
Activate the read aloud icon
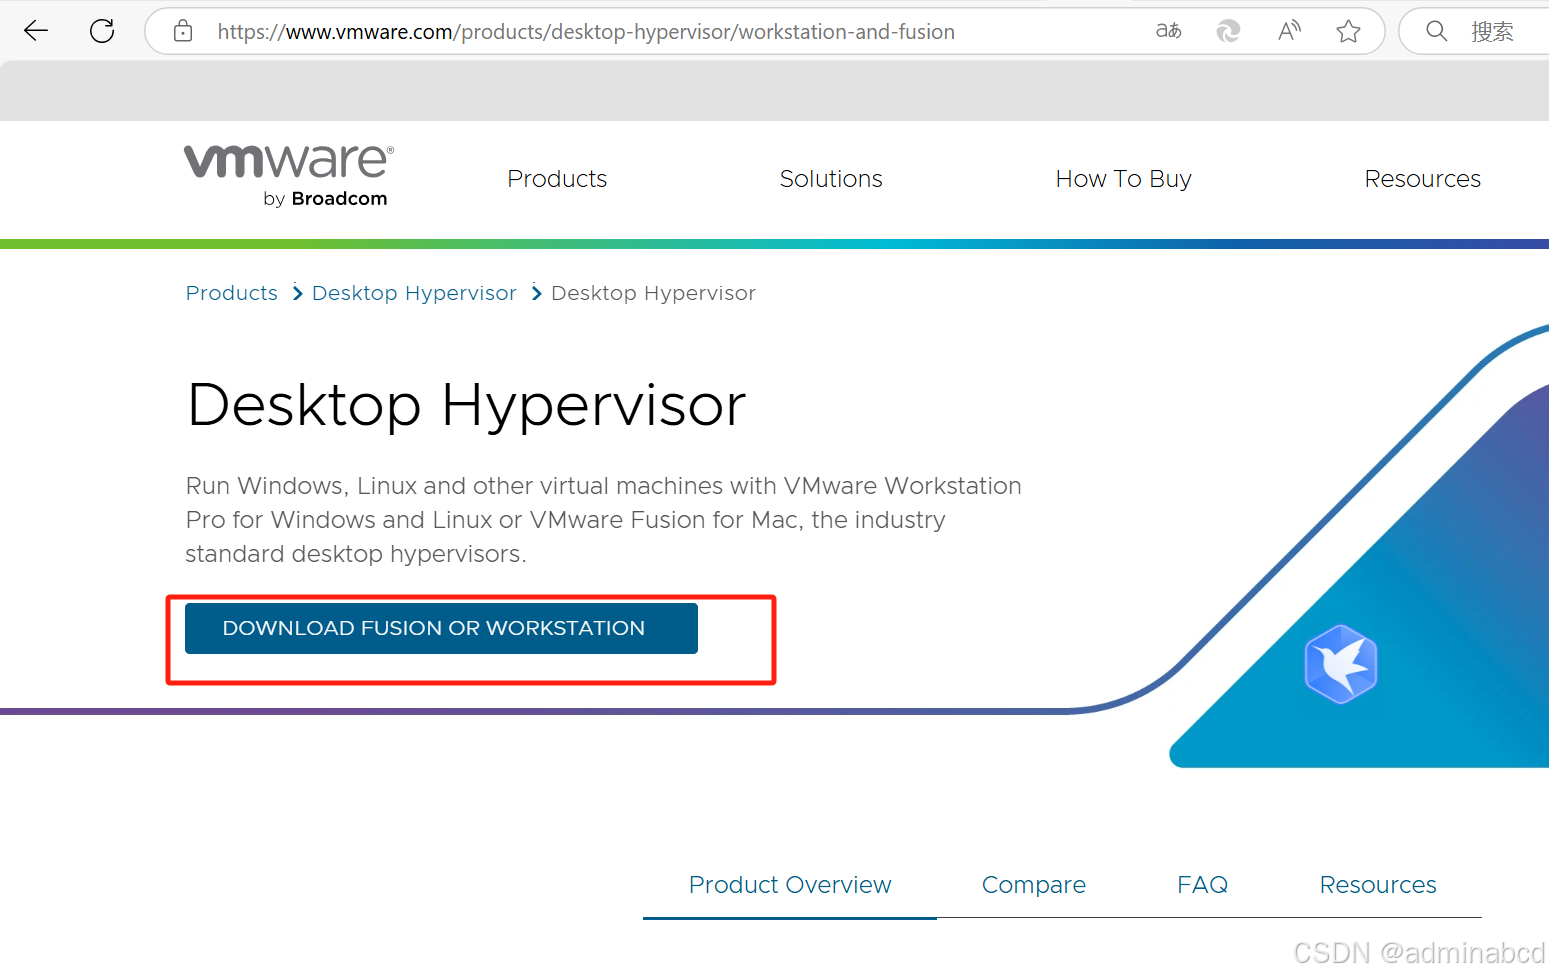click(1289, 31)
